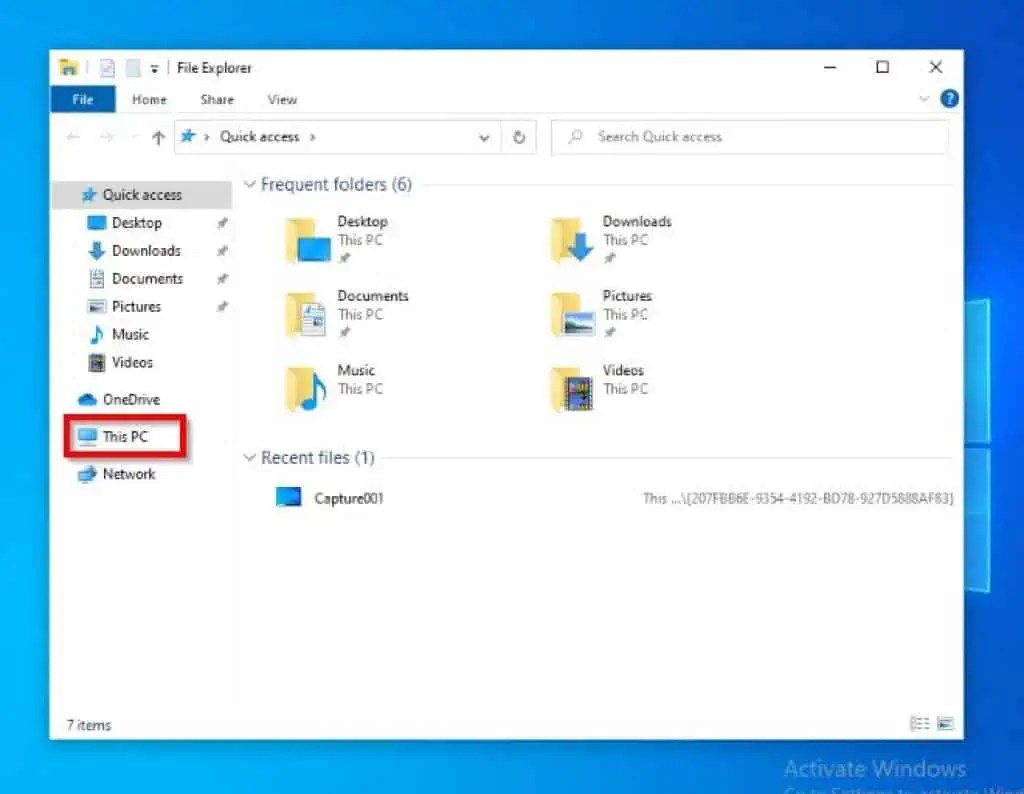Click the refresh icon next to address bar
The height and width of the screenshot is (794, 1024).
[519, 137]
